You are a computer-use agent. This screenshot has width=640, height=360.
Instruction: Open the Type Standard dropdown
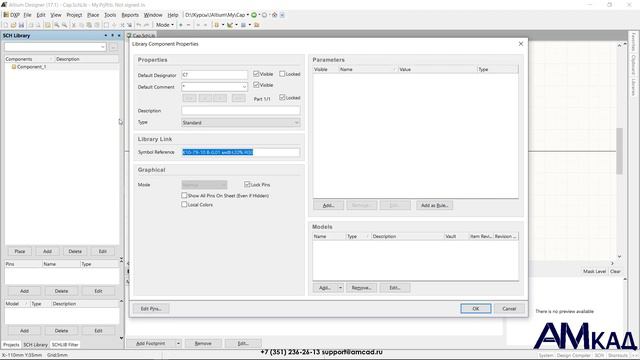click(x=296, y=122)
